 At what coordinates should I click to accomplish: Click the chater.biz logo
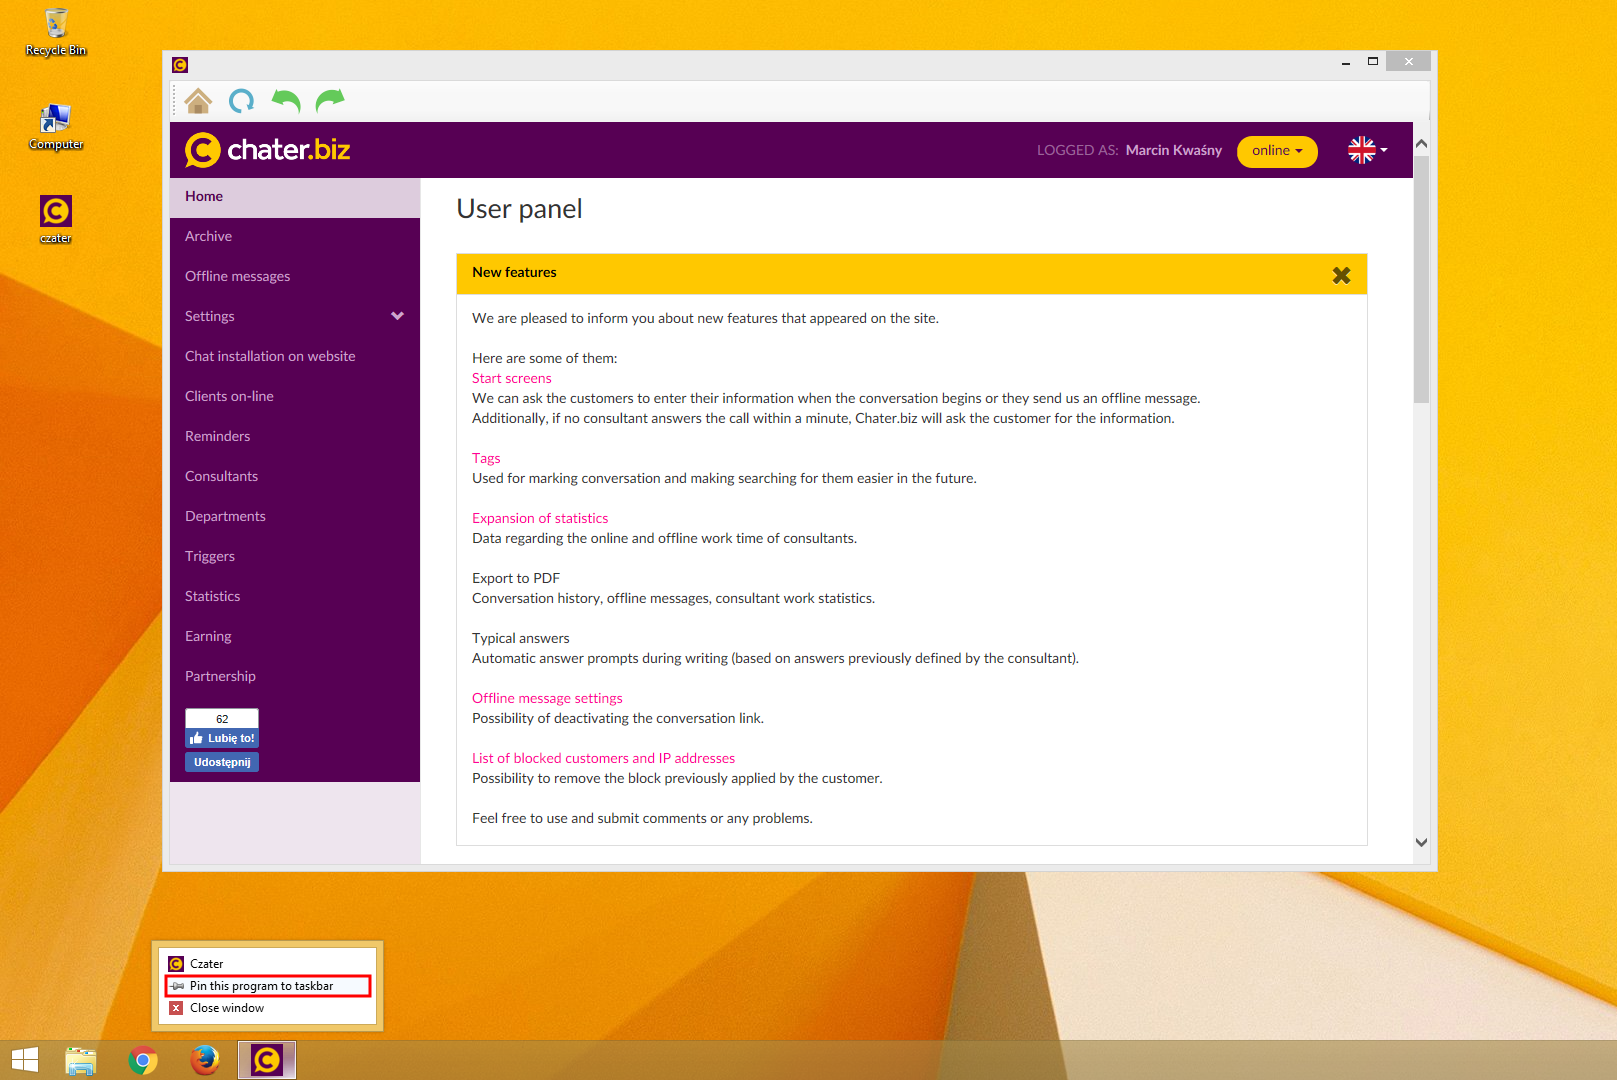tap(268, 150)
